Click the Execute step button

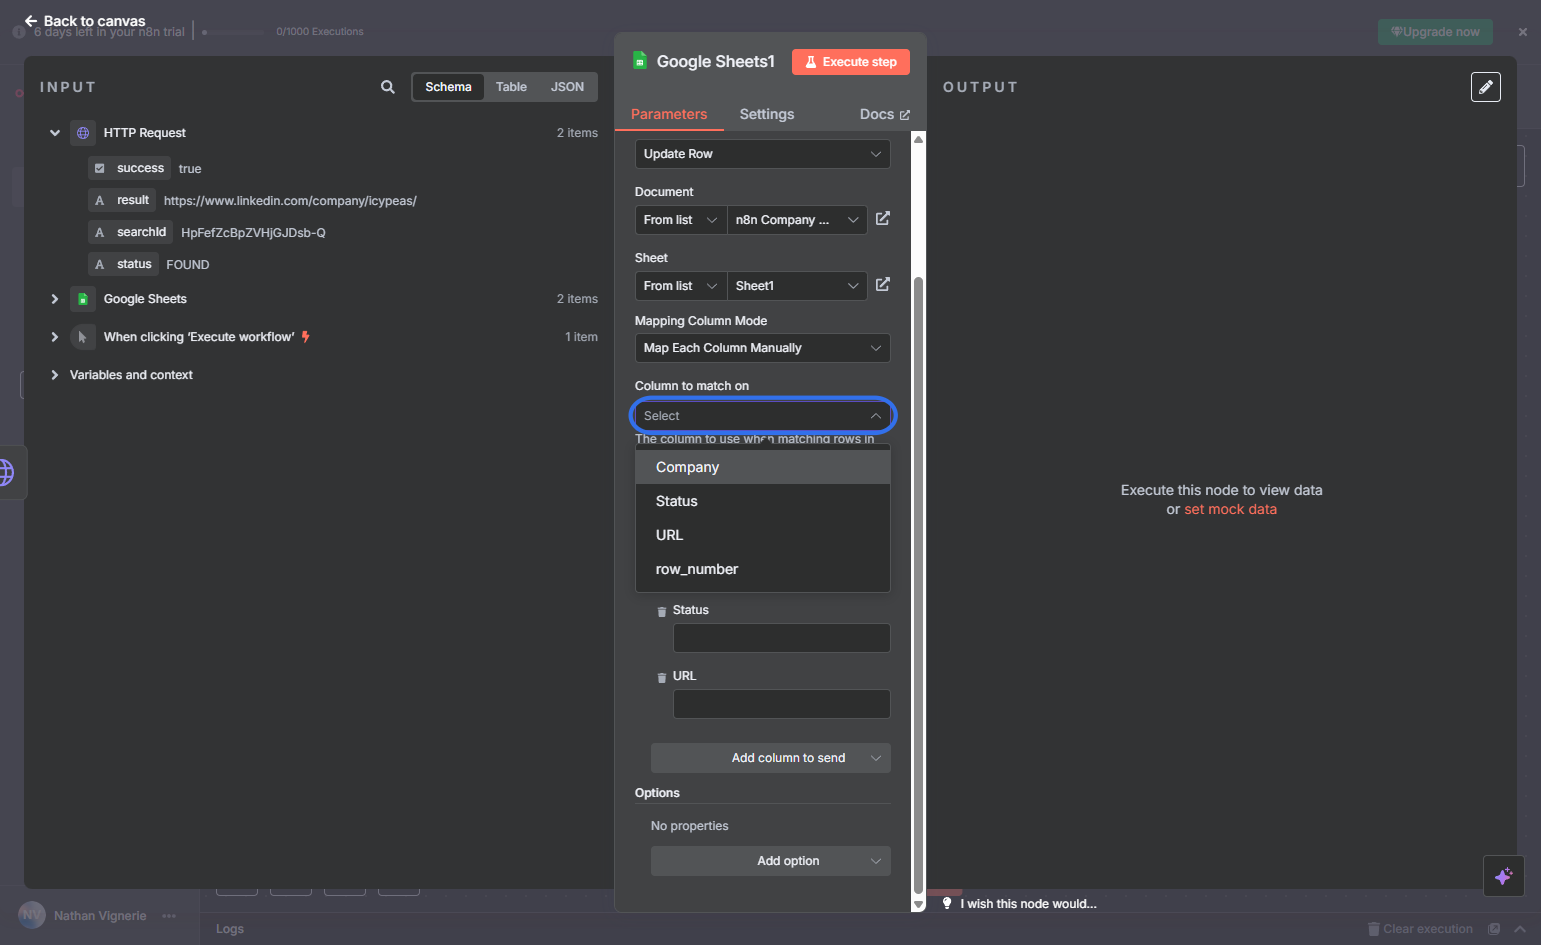[x=851, y=62]
